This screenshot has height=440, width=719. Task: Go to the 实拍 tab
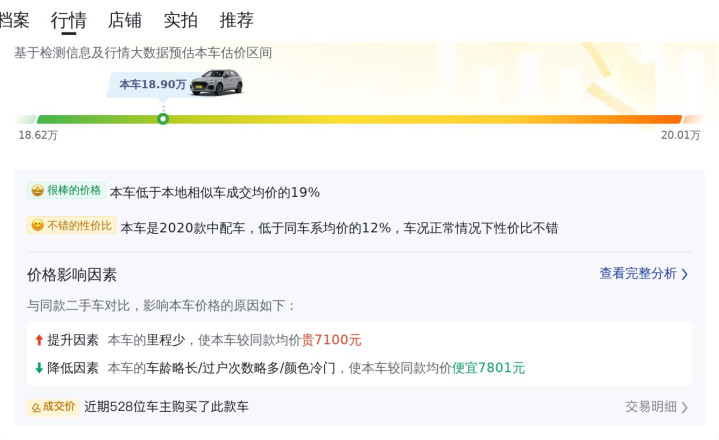coord(181,20)
